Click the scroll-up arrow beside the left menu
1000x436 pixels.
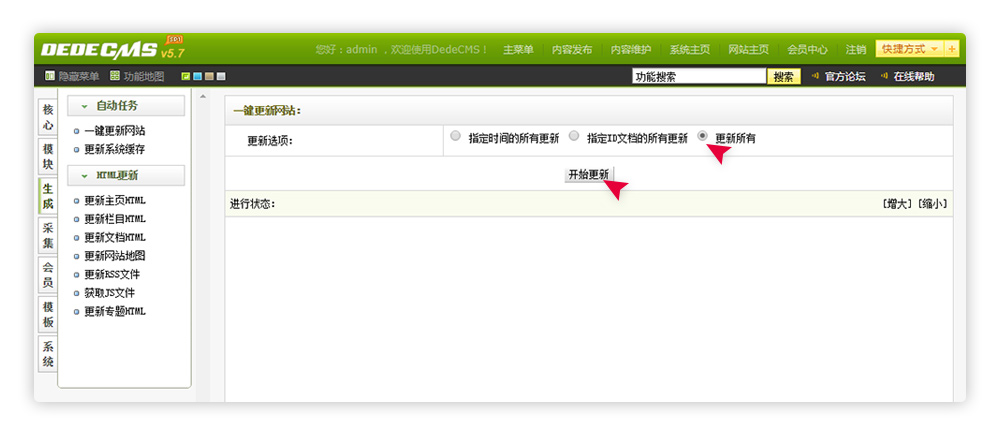pos(204,97)
